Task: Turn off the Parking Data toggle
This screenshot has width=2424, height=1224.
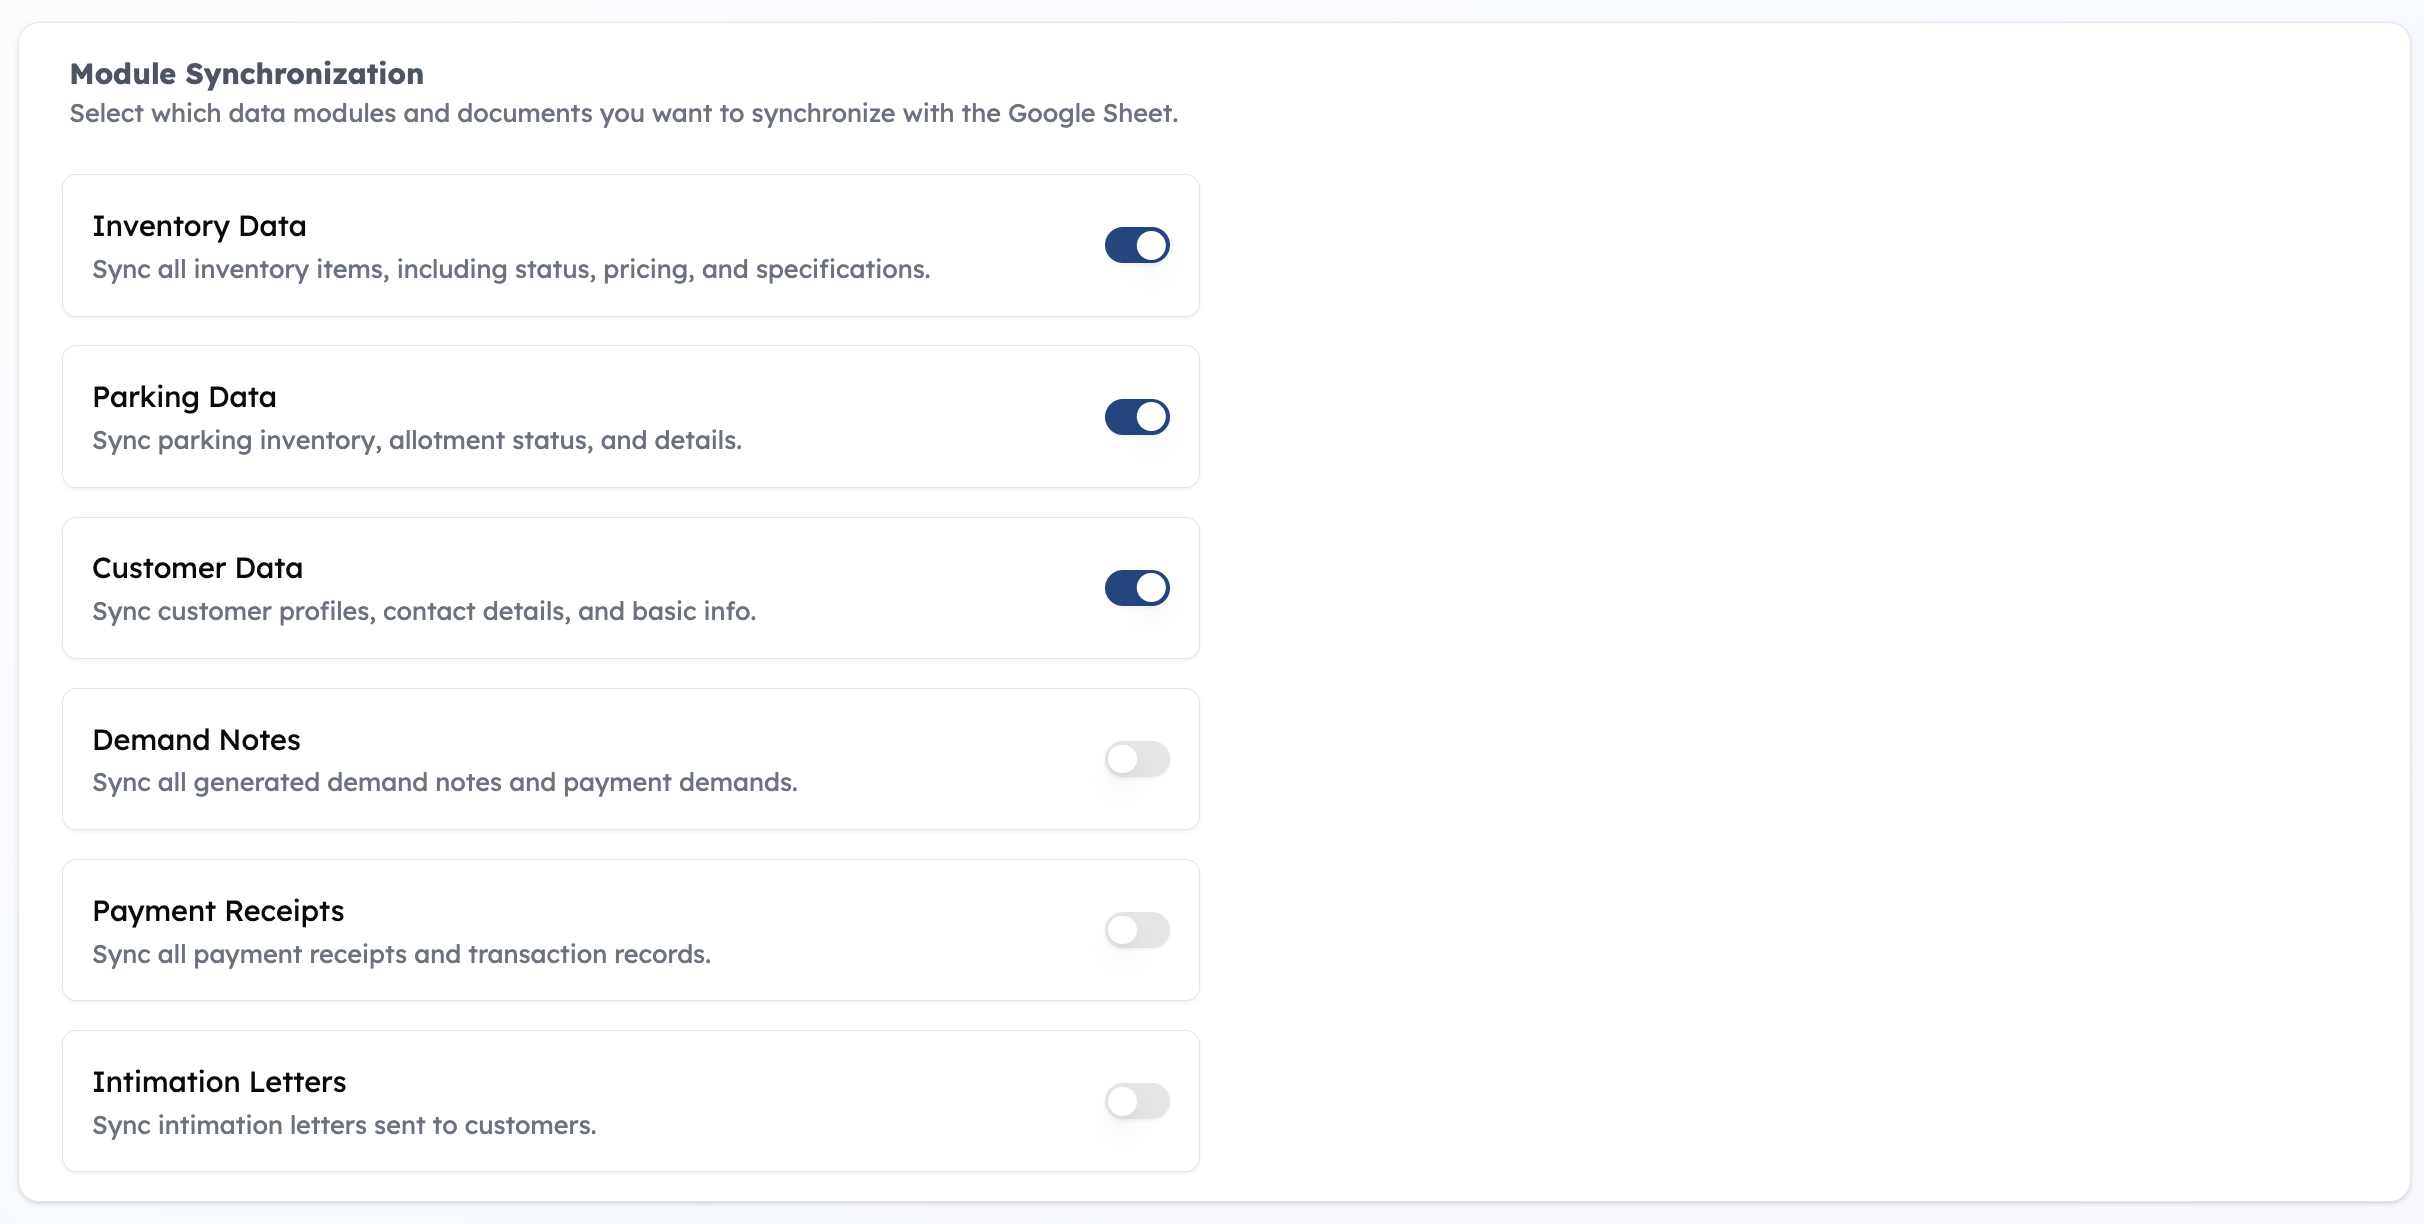Action: [x=1137, y=417]
